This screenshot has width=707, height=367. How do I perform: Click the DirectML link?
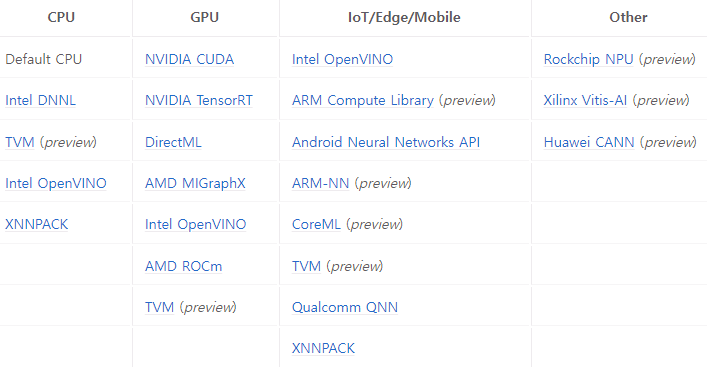click(x=173, y=142)
